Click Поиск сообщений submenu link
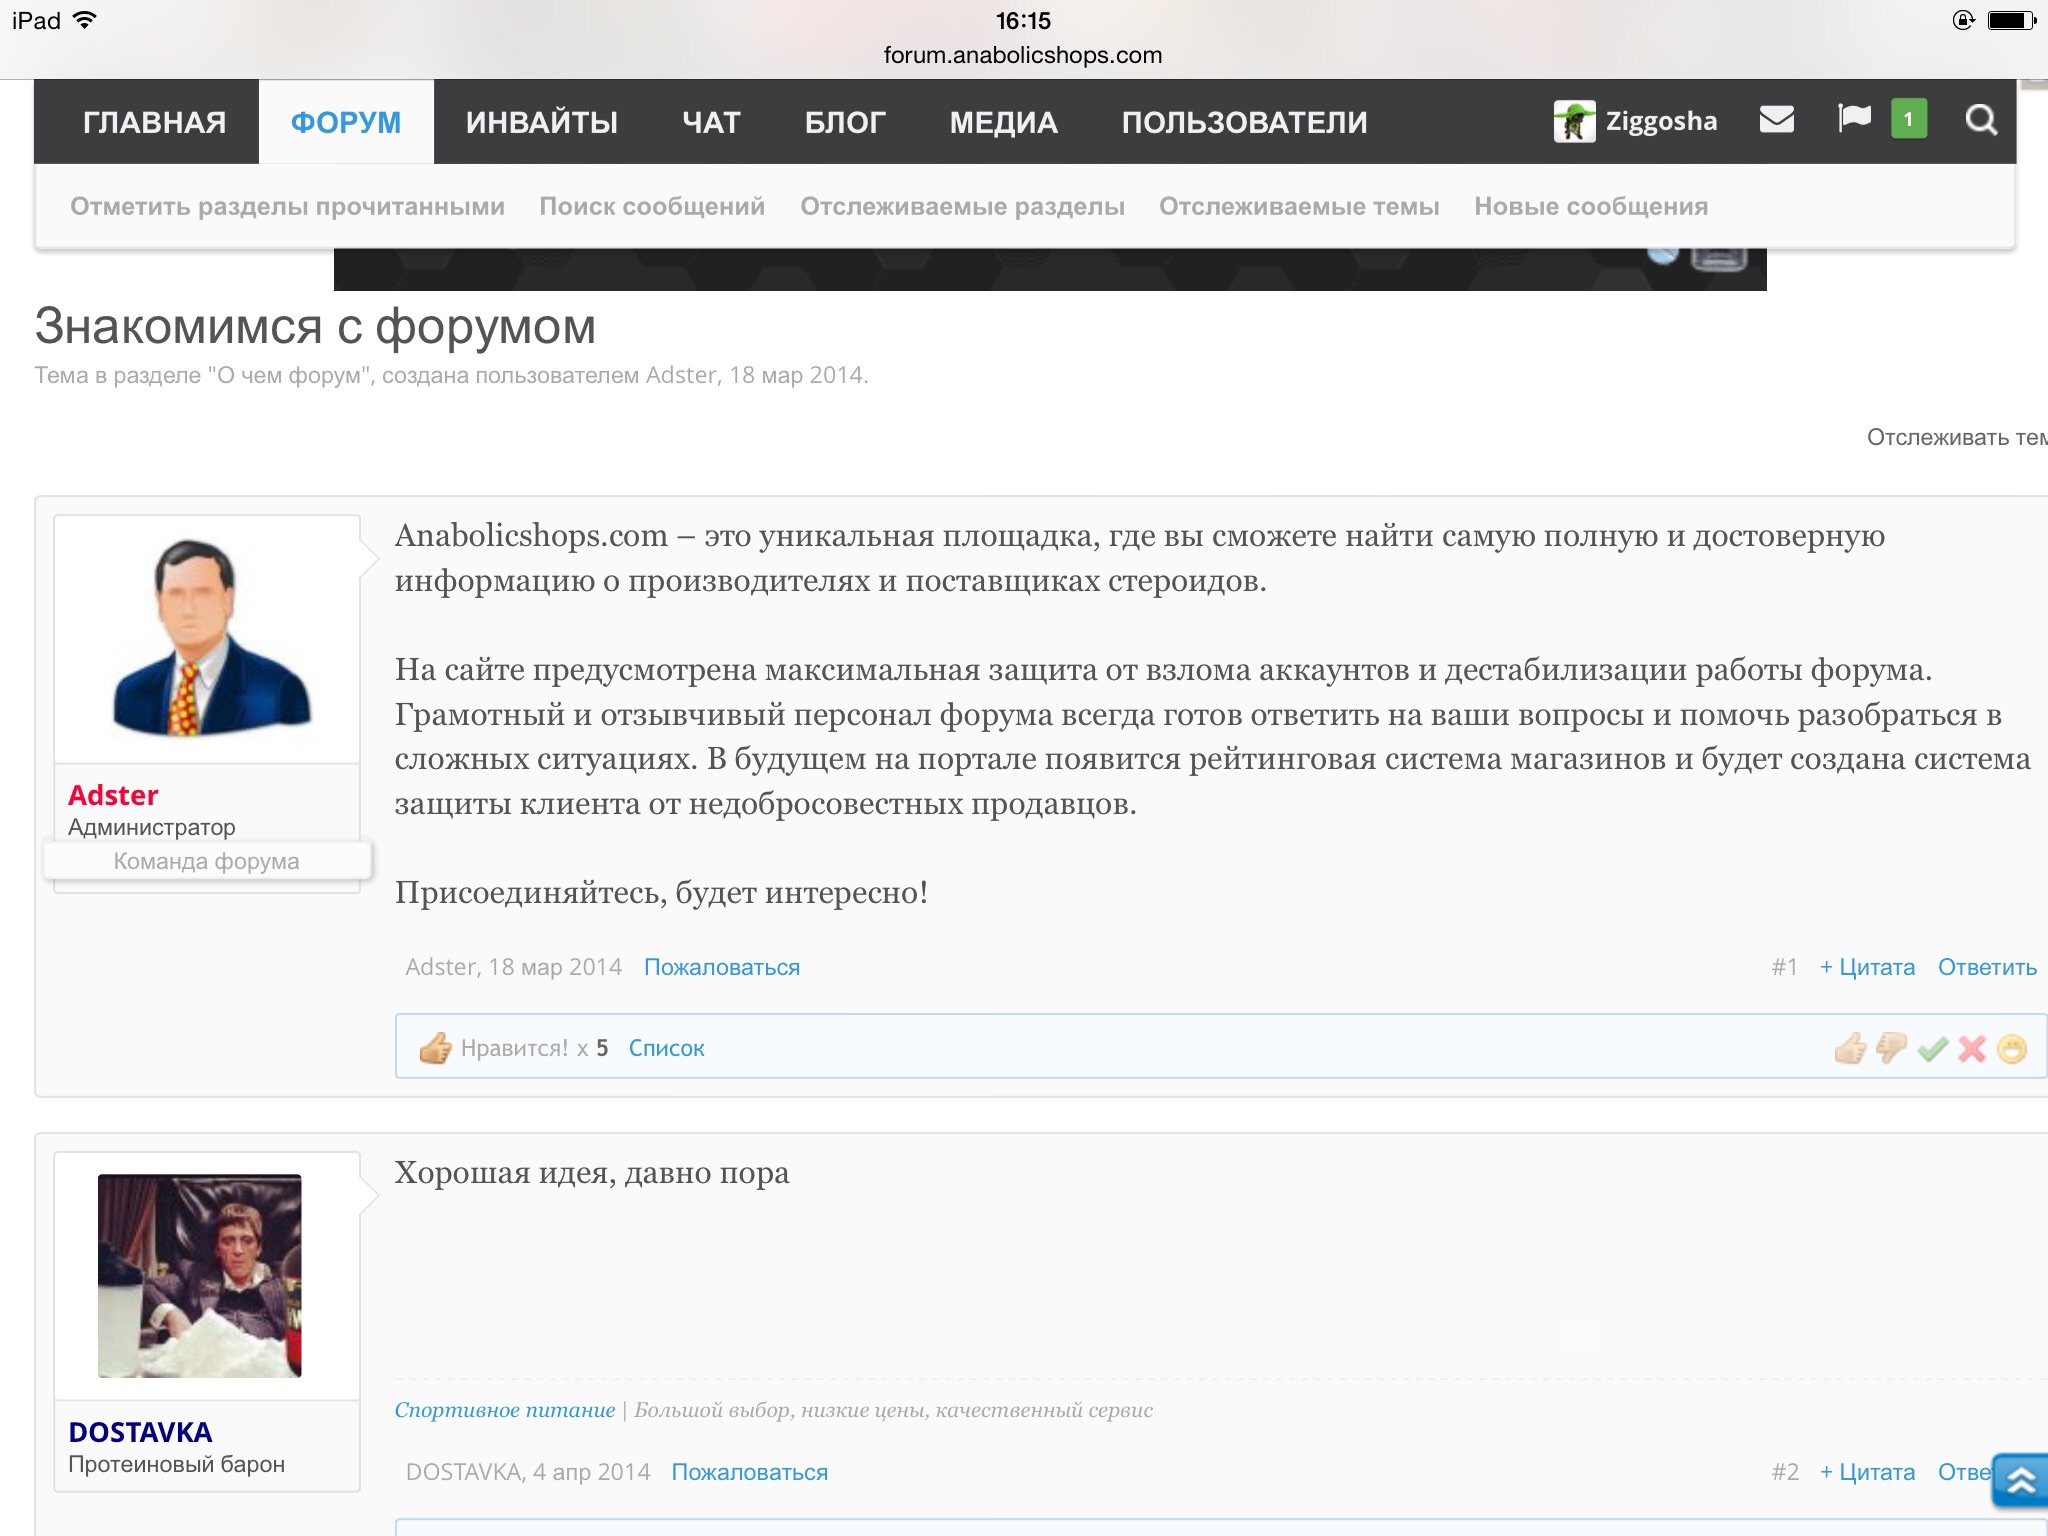 pyautogui.click(x=652, y=206)
